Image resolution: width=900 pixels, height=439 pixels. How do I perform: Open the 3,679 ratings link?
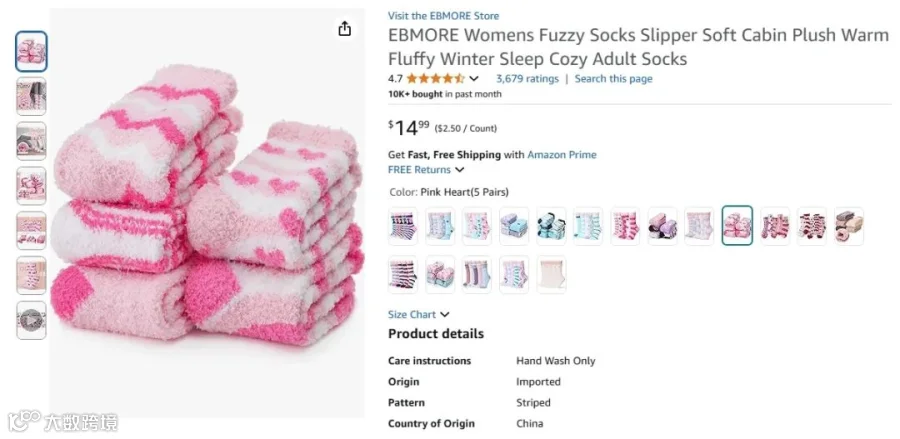[527, 79]
